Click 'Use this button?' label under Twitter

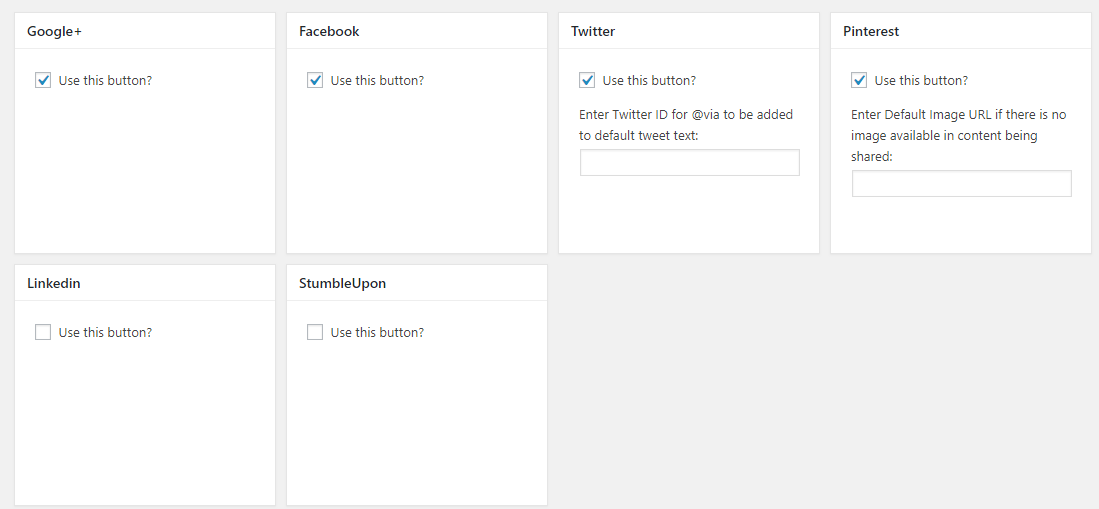pos(649,80)
